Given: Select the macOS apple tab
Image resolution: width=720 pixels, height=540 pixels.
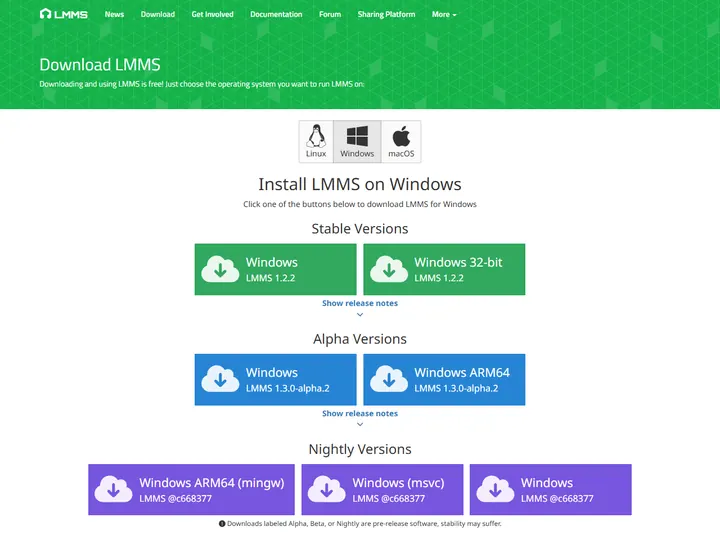Looking at the screenshot, I should pos(401,141).
